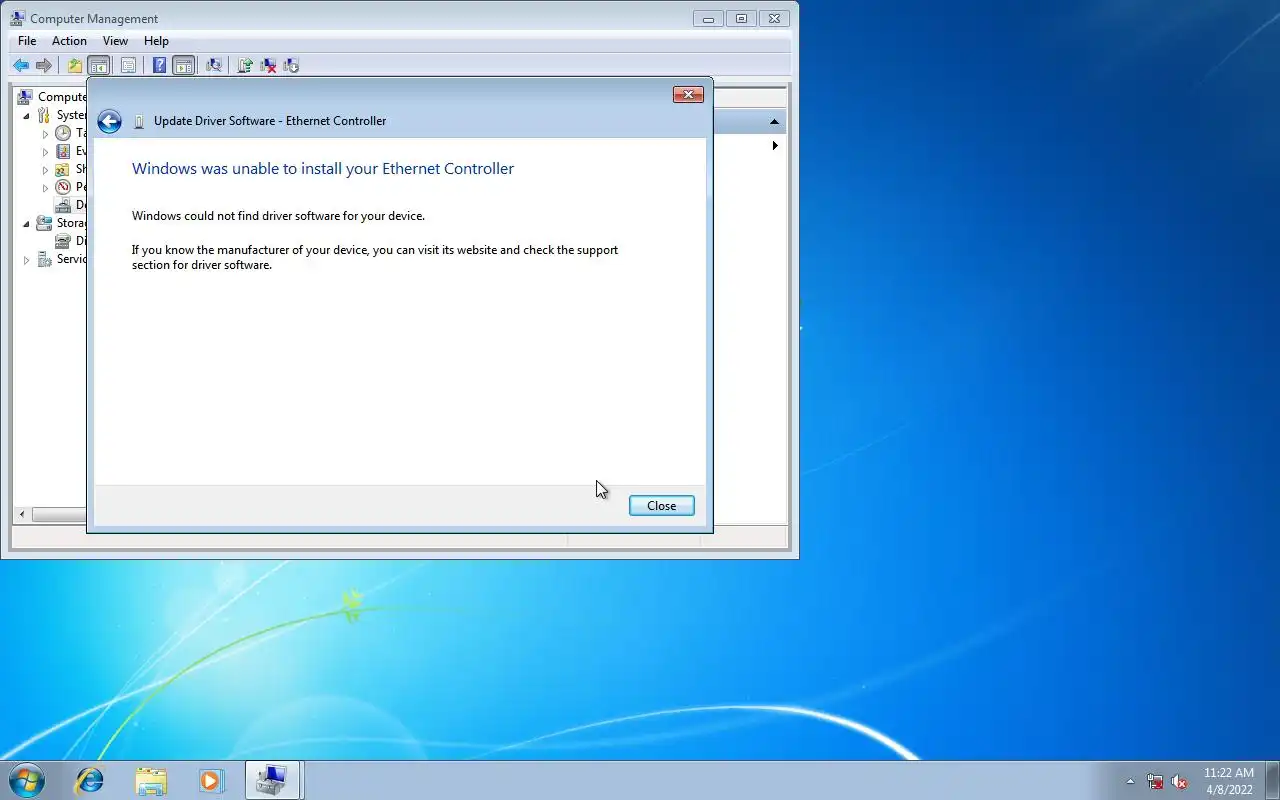
Task: Expand the Task Scheduler node arrow
Action: [x=45, y=133]
